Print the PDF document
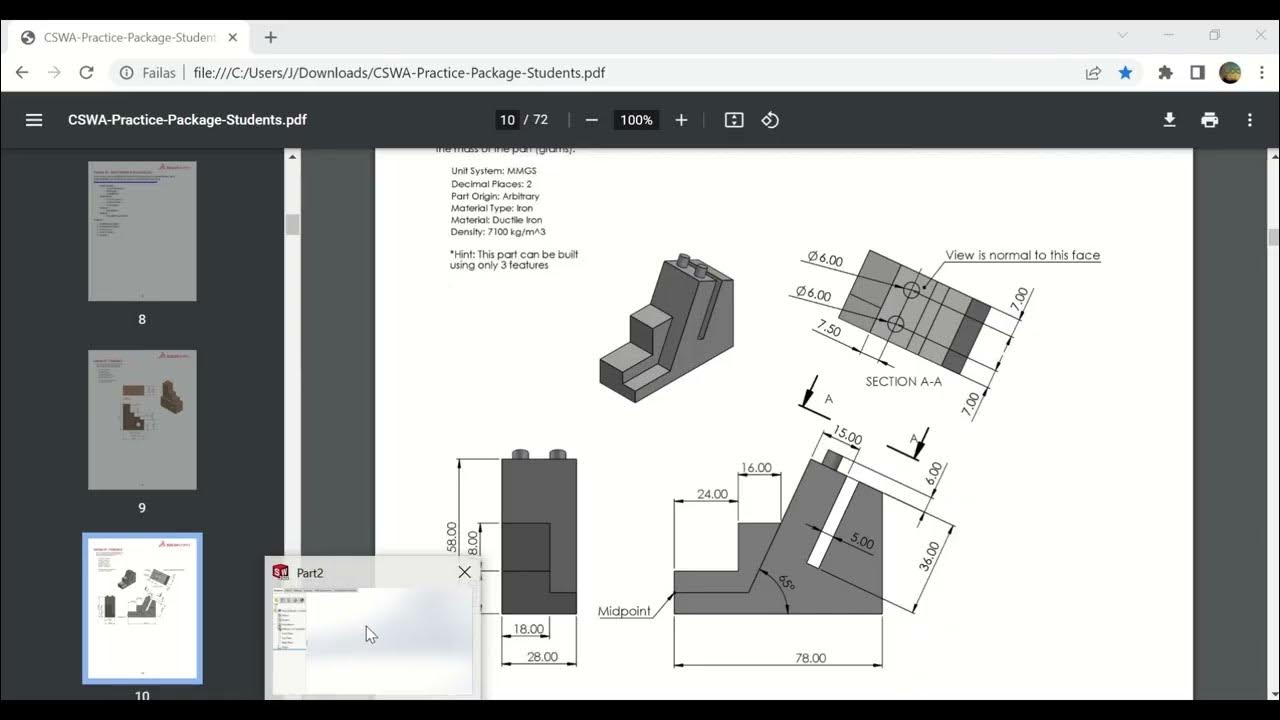The height and width of the screenshot is (720, 1280). (x=1210, y=120)
